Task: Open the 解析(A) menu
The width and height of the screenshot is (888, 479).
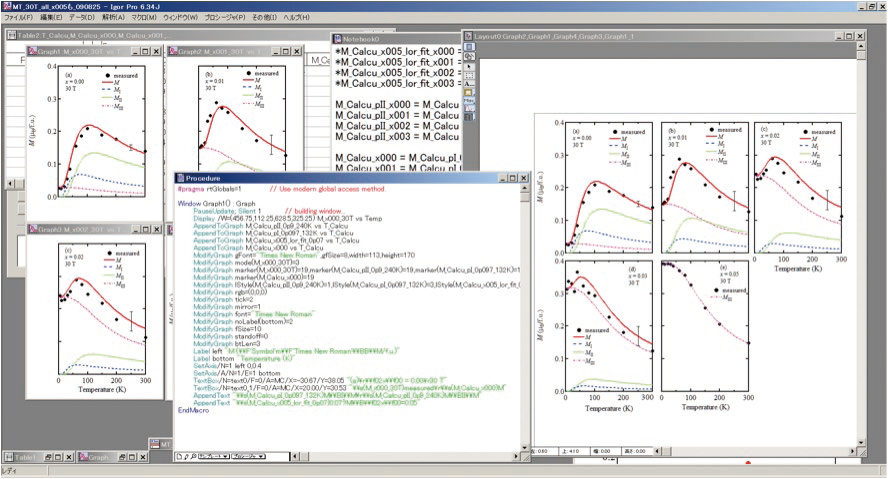Action: [113, 18]
